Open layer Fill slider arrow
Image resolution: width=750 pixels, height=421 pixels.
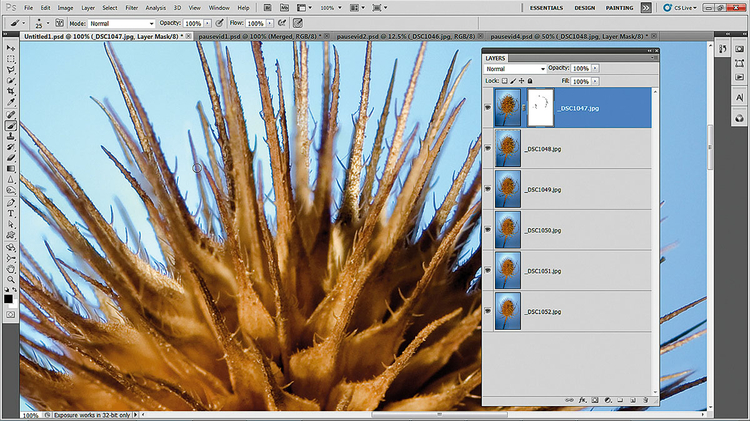pos(595,81)
